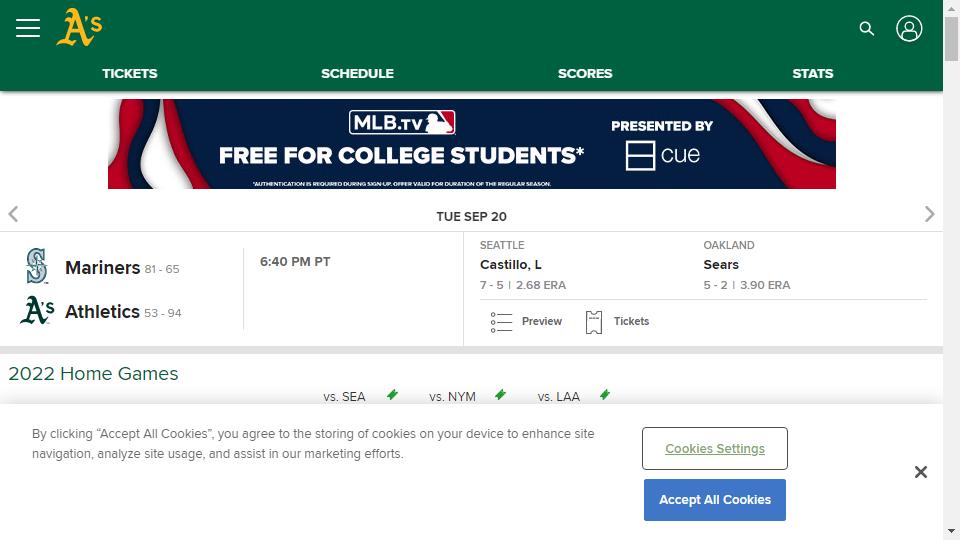The image size is (960, 540).
Task: Go to next game day with right chevron
Action: [x=929, y=214]
